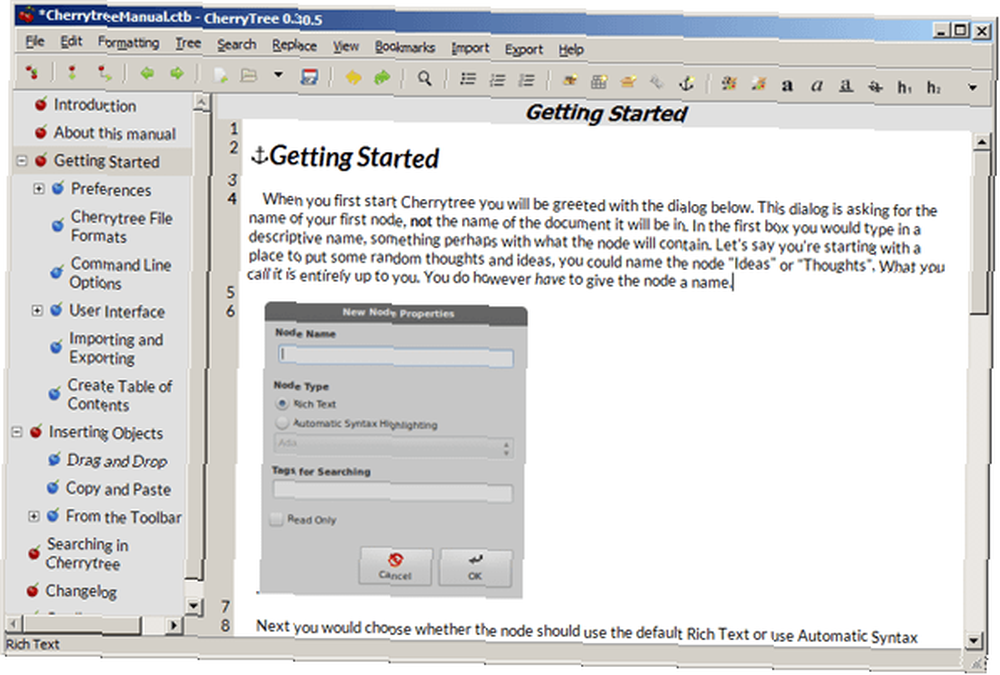The height and width of the screenshot is (675, 1000).
Task: Click document scrollbar down arrow
Action: (x=973, y=640)
